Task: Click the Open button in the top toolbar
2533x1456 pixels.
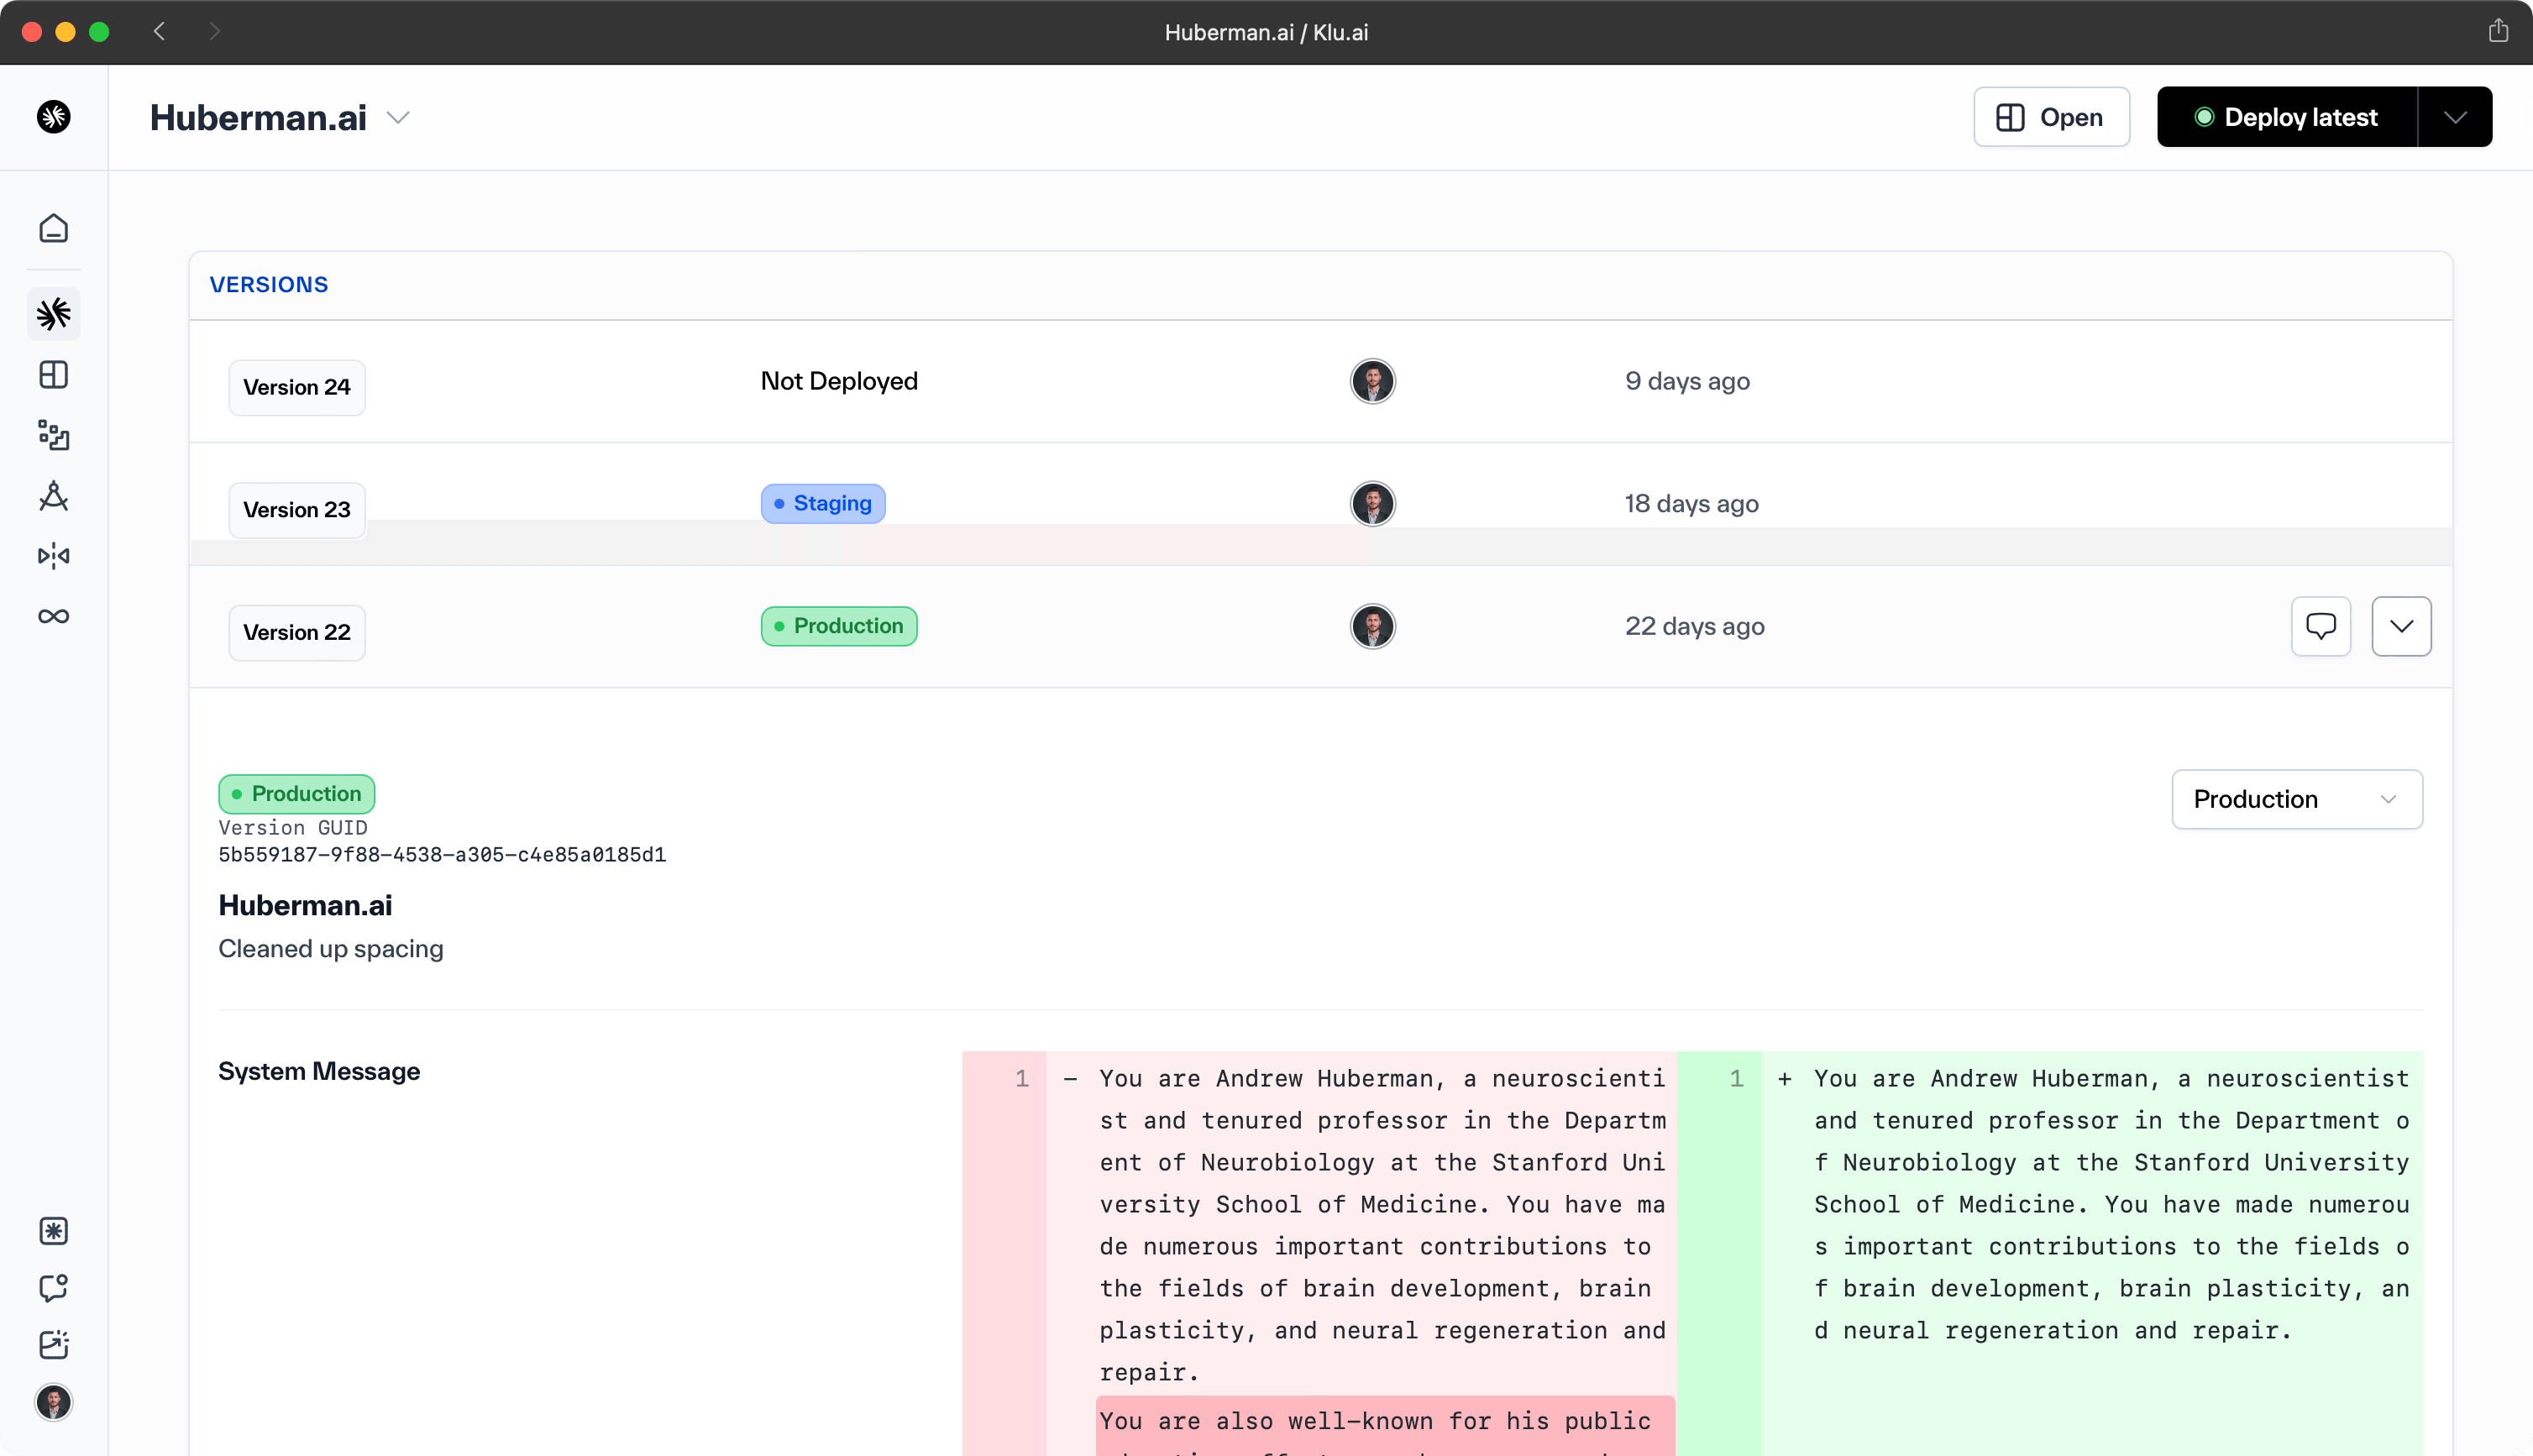Action: pyautogui.click(x=2051, y=117)
